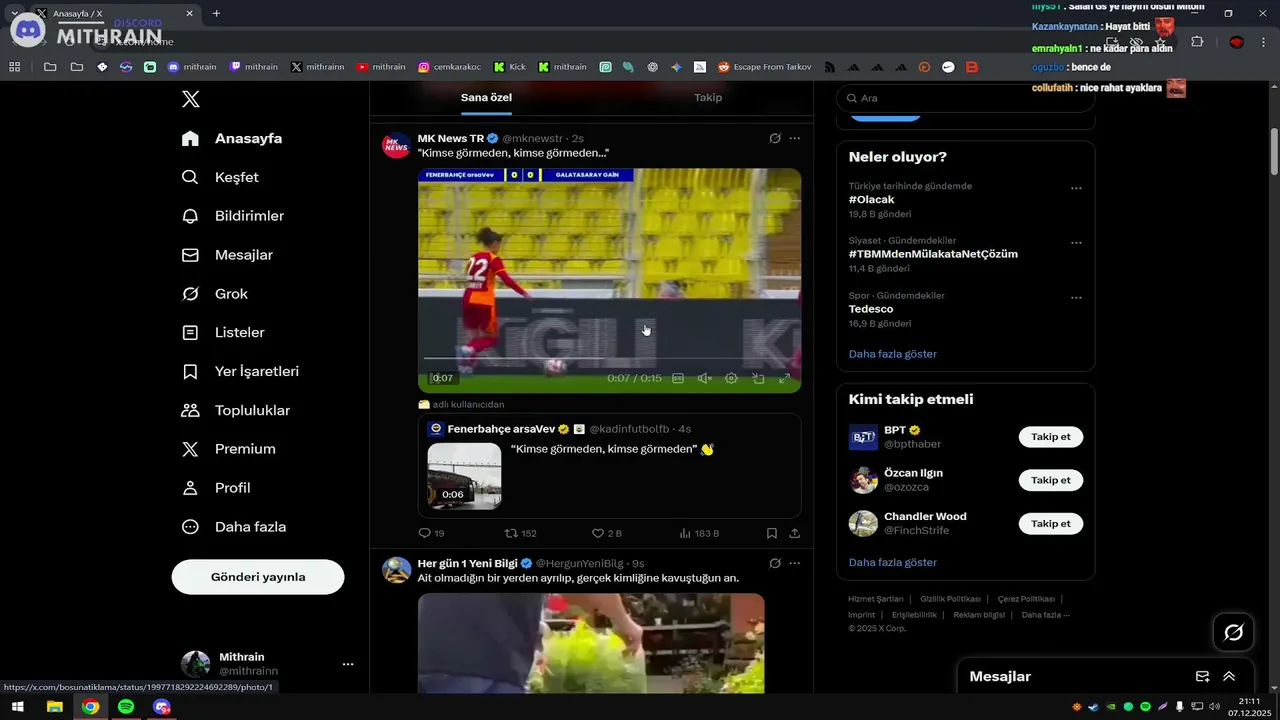Expand the video to fullscreen
Image resolution: width=1280 pixels, height=720 pixels.
pyautogui.click(x=785, y=378)
